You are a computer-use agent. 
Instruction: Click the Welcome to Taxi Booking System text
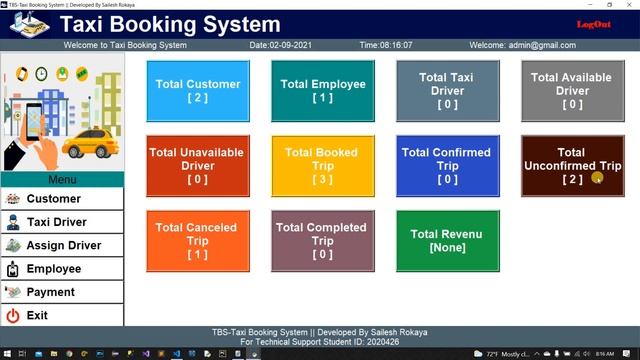coord(125,45)
